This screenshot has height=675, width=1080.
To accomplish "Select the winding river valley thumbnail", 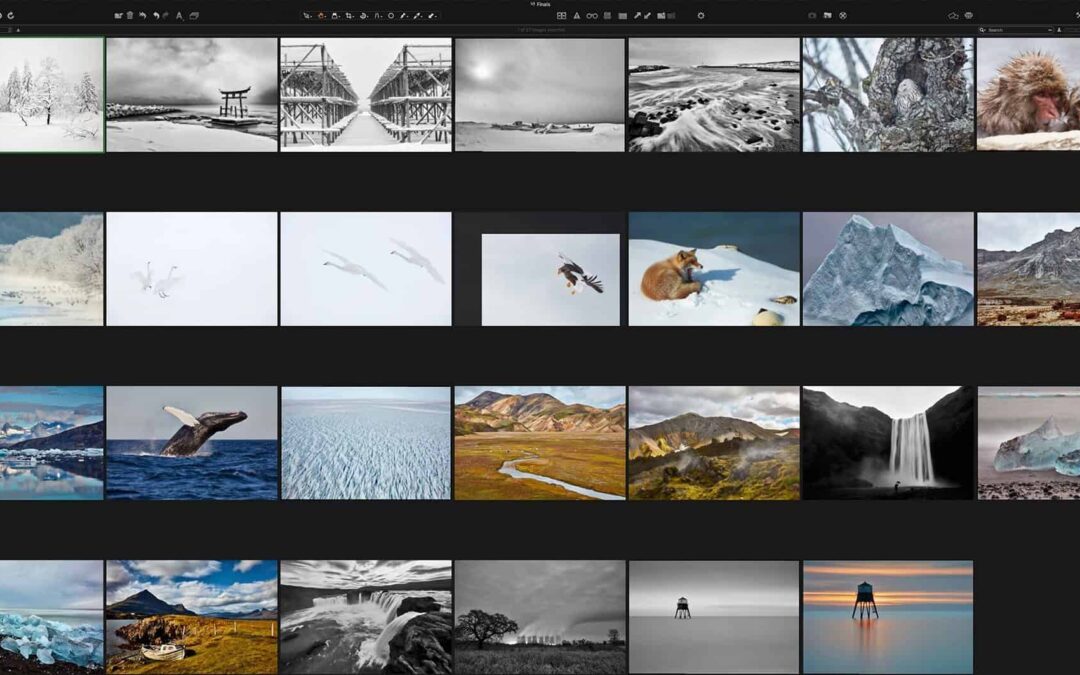I will 540,443.
